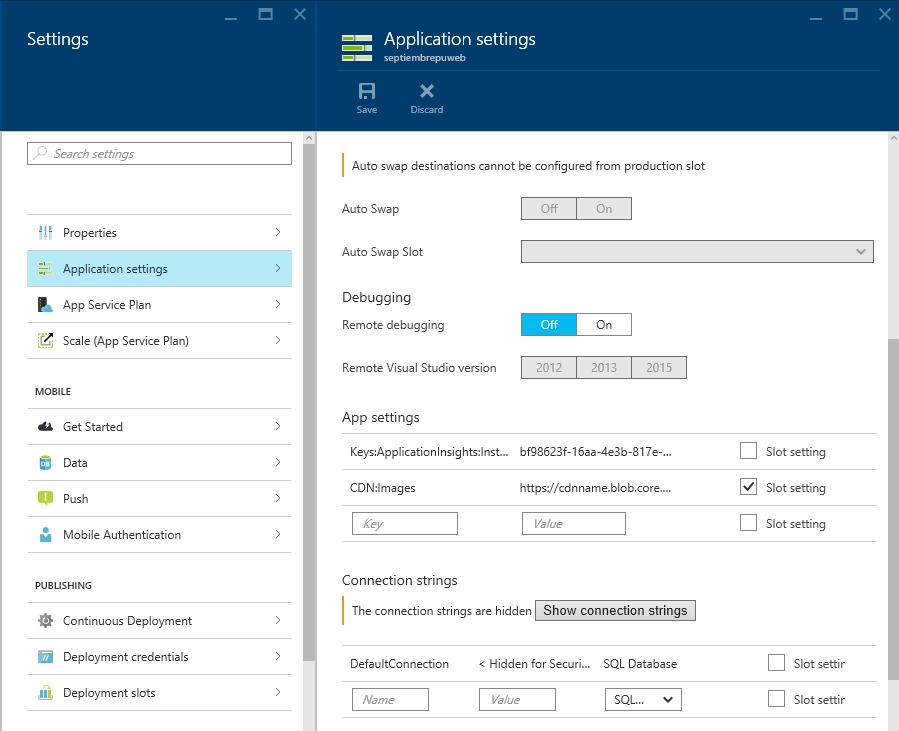The image size is (899, 731).
Task: Select Auto Swap Off option
Action: pyautogui.click(x=549, y=209)
